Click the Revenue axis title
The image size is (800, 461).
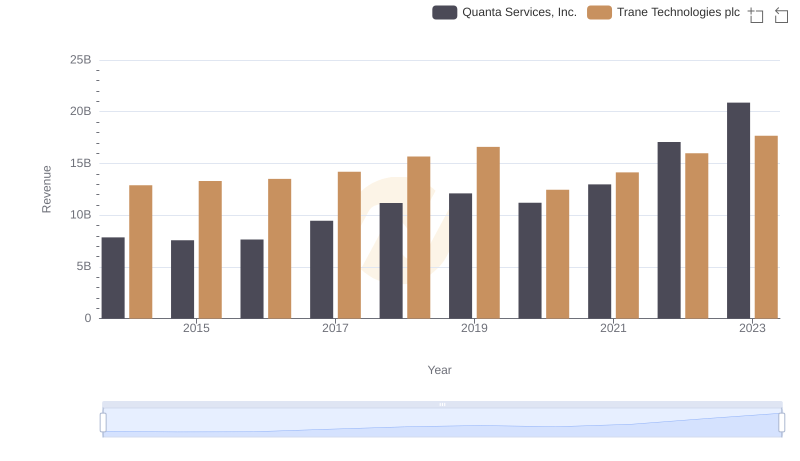tap(46, 189)
